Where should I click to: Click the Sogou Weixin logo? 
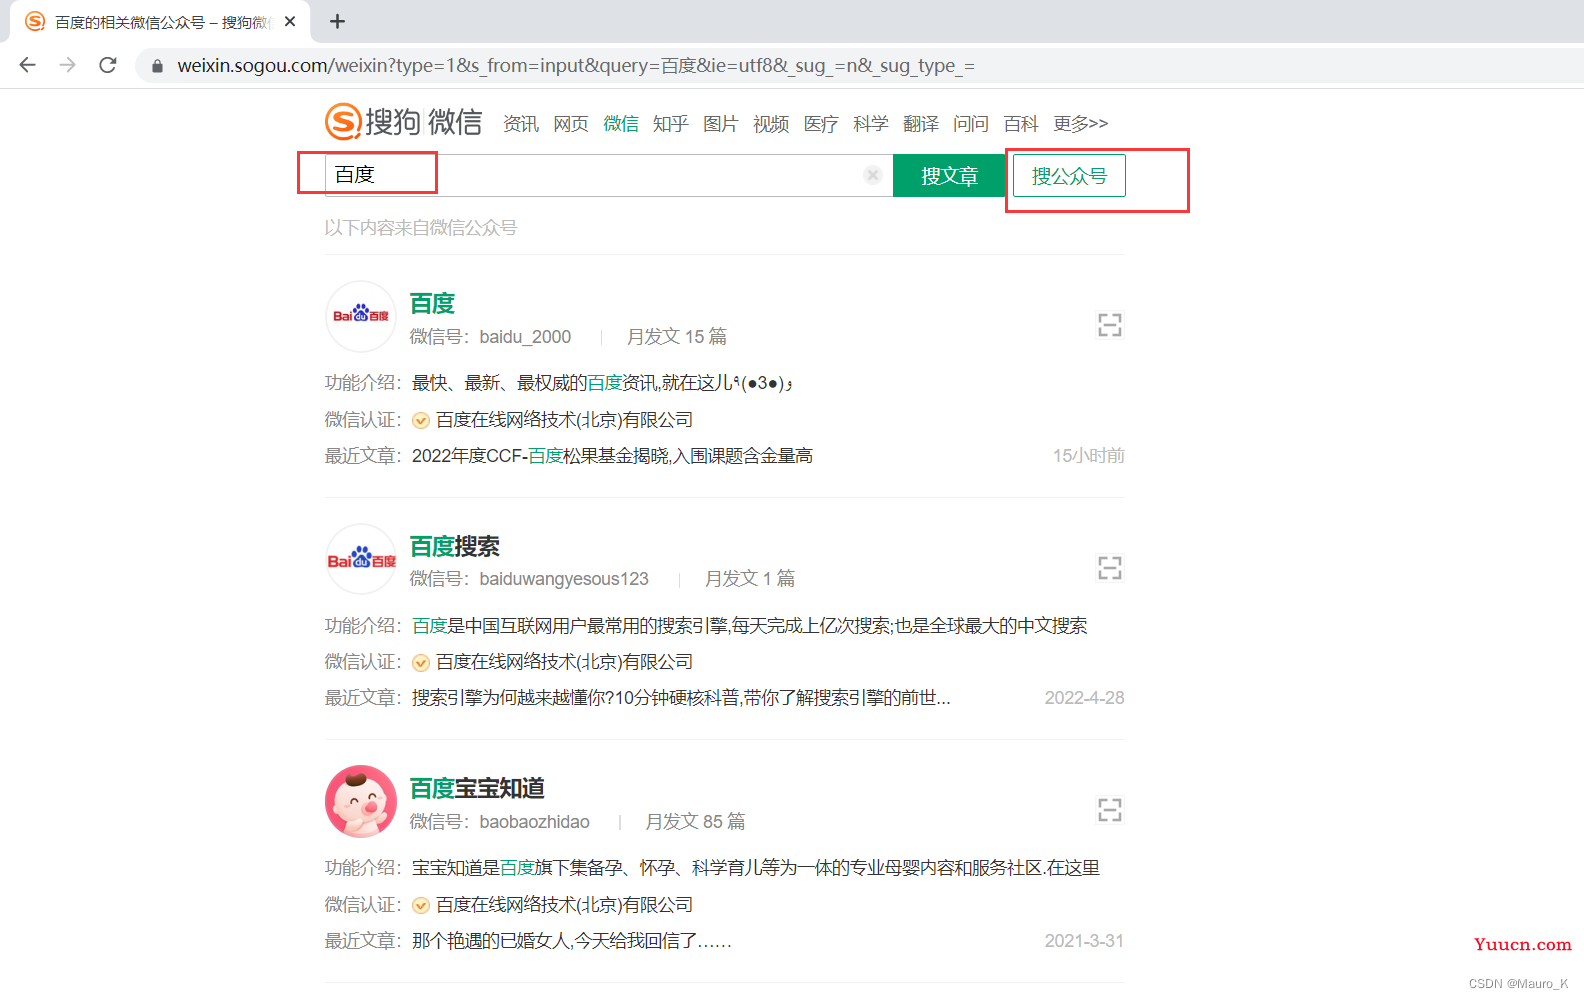point(403,122)
